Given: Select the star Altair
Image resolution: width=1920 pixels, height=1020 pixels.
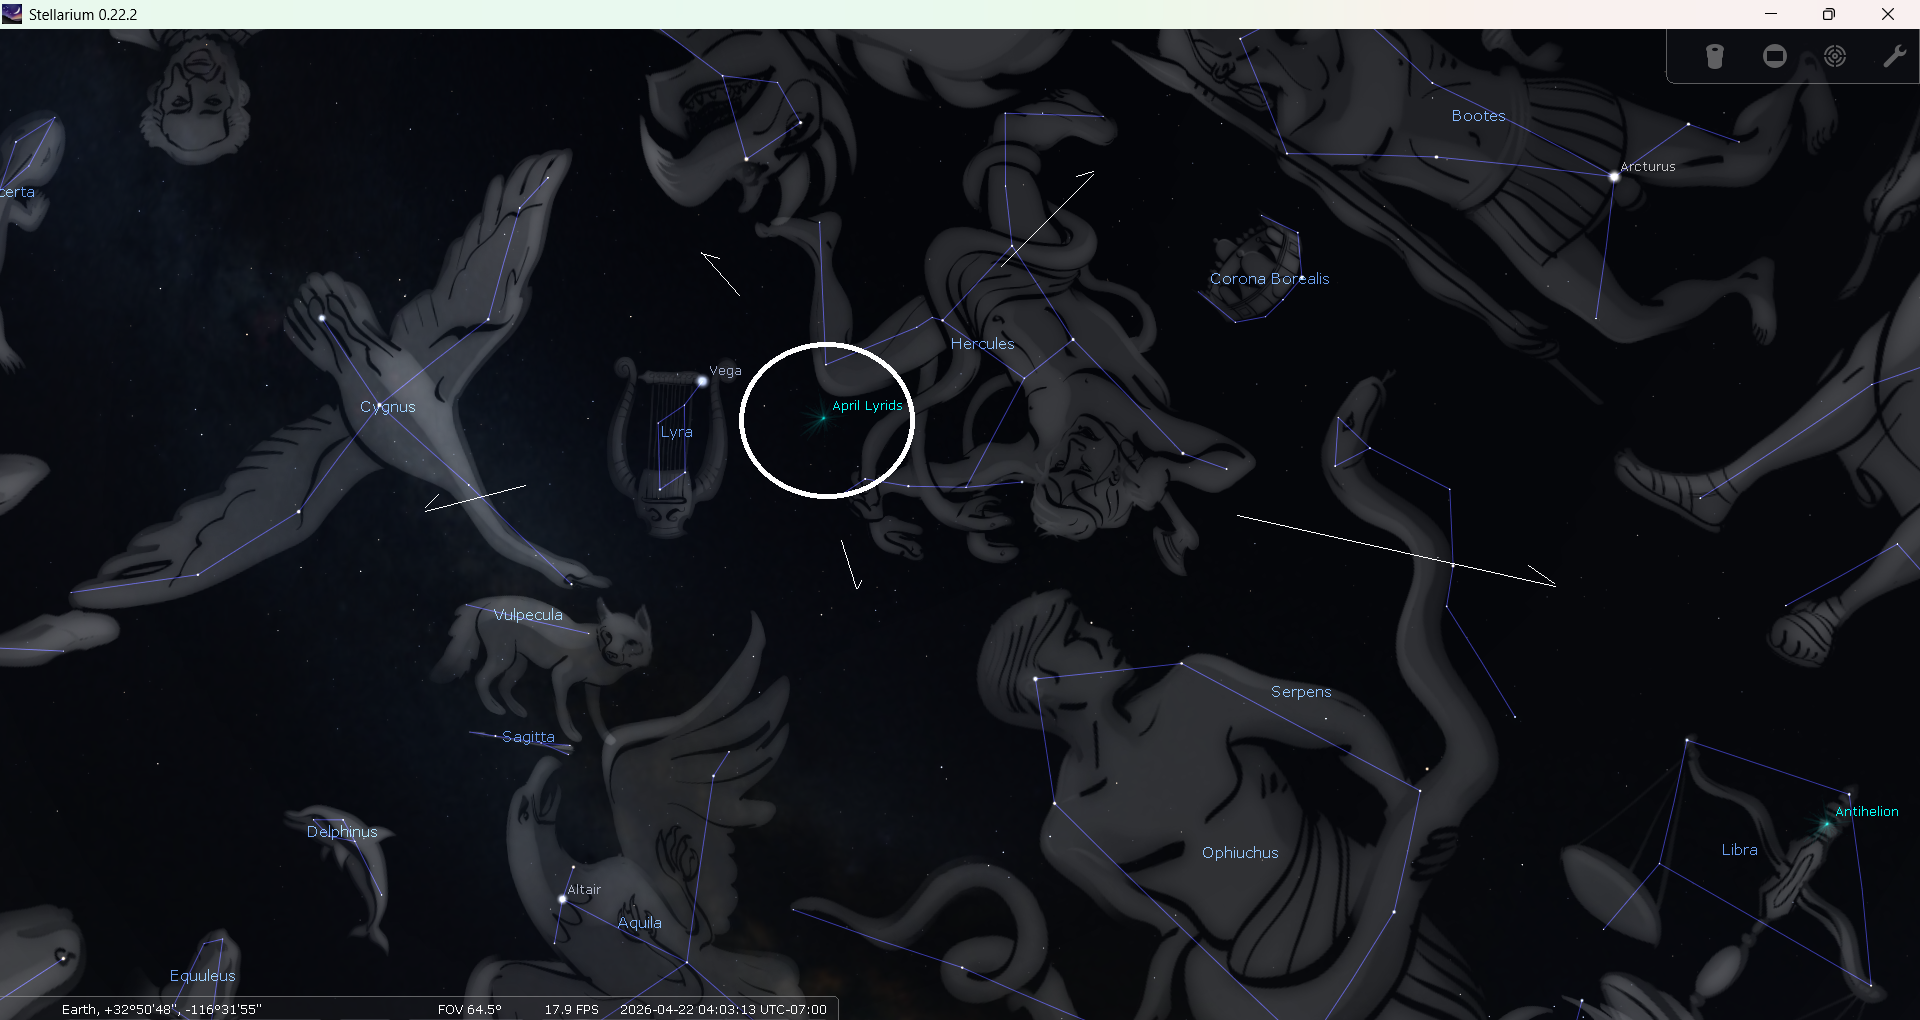Looking at the screenshot, I should [562, 899].
